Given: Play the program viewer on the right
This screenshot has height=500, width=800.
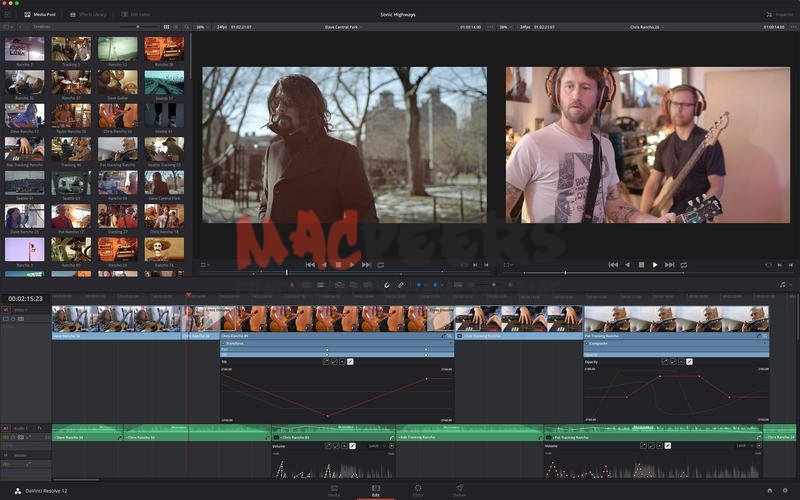Looking at the screenshot, I should (655, 265).
